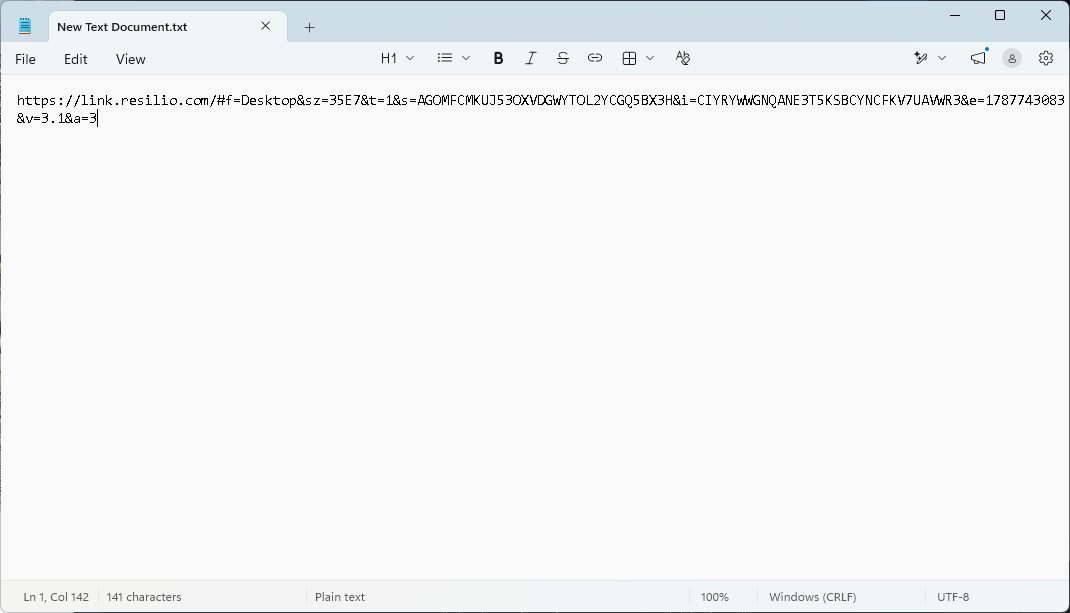The height and width of the screenshot is (613, 1070).
Task: Click the &v=3.1&a=3 text on second line
Action: point(57,119)
